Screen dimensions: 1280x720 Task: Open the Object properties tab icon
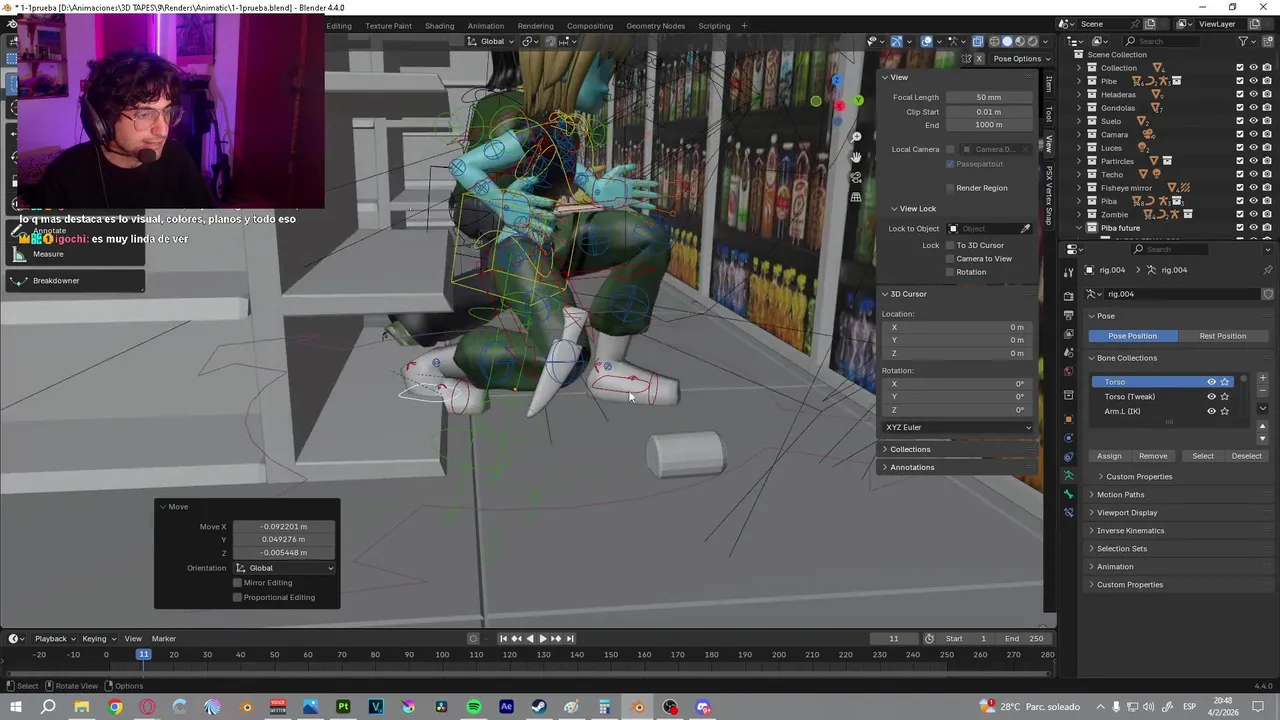tap(1068, 419)
